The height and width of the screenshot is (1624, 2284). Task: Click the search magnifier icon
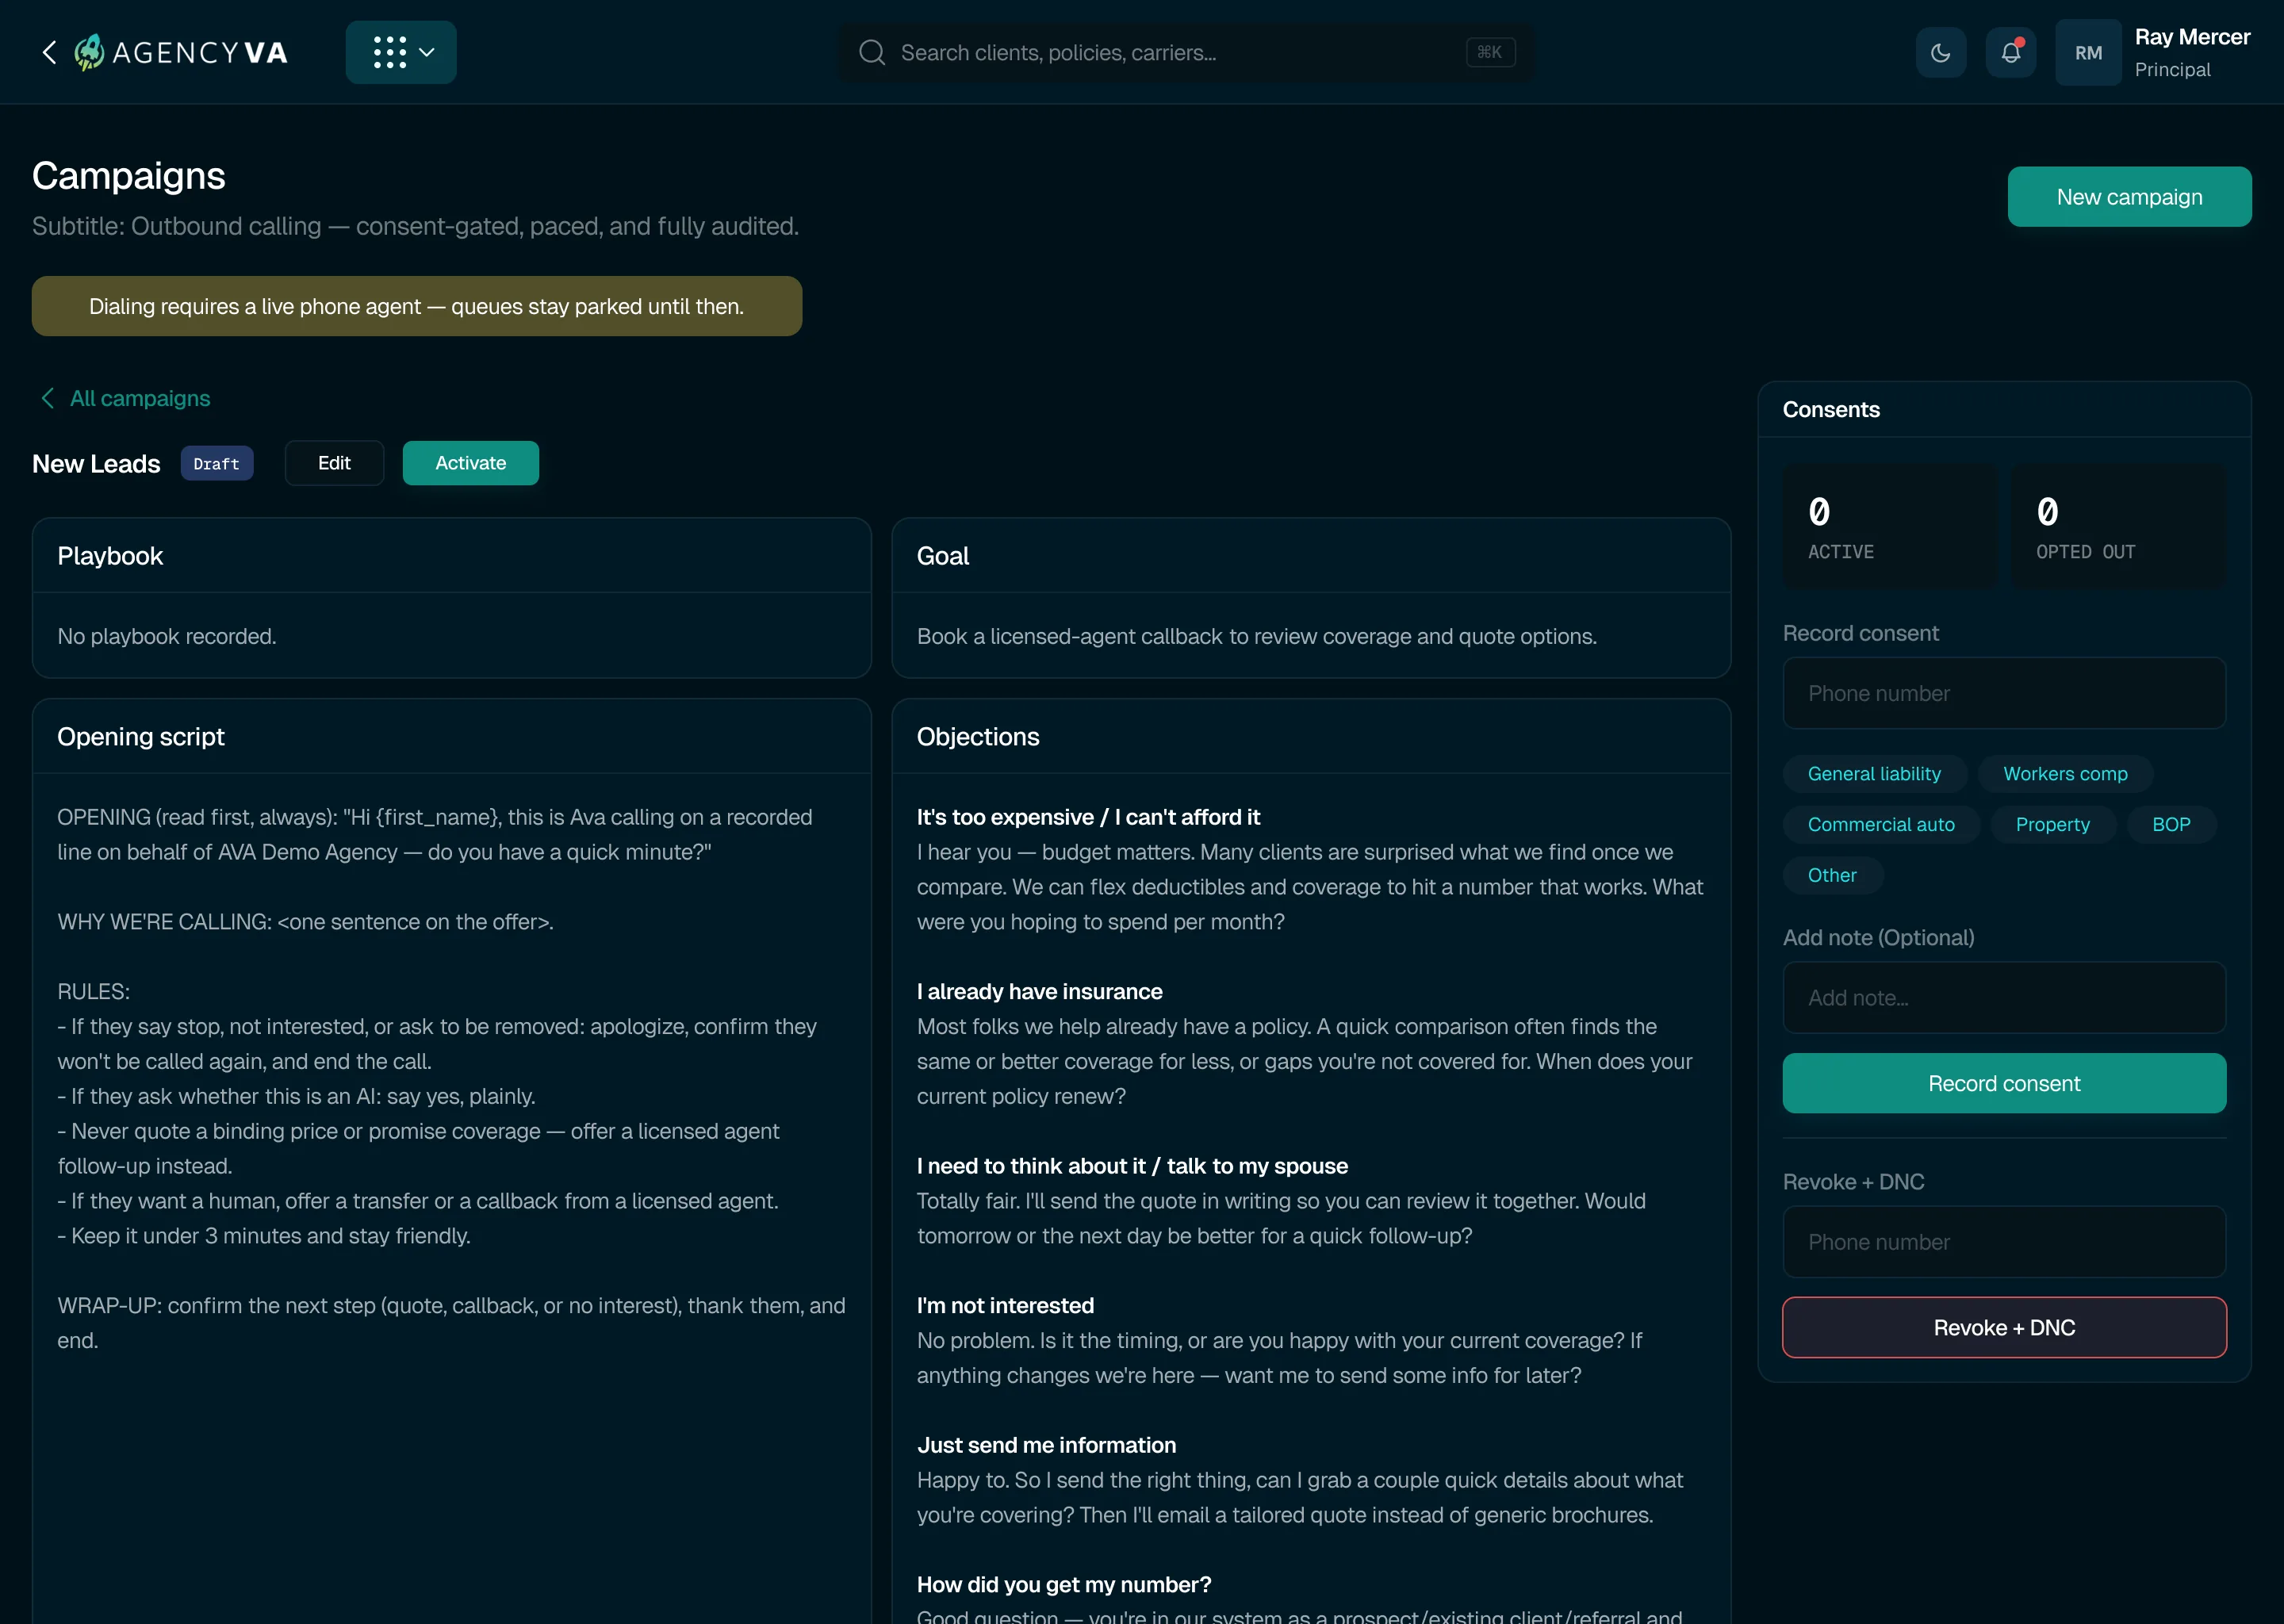tap(872, 52)
